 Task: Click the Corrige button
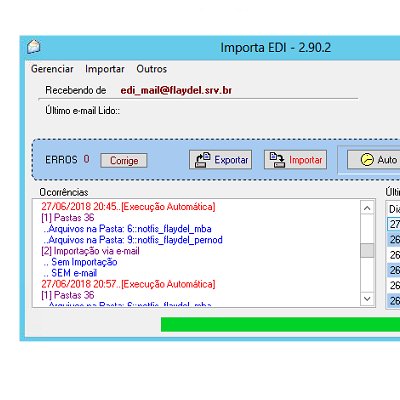pos(124,161)
